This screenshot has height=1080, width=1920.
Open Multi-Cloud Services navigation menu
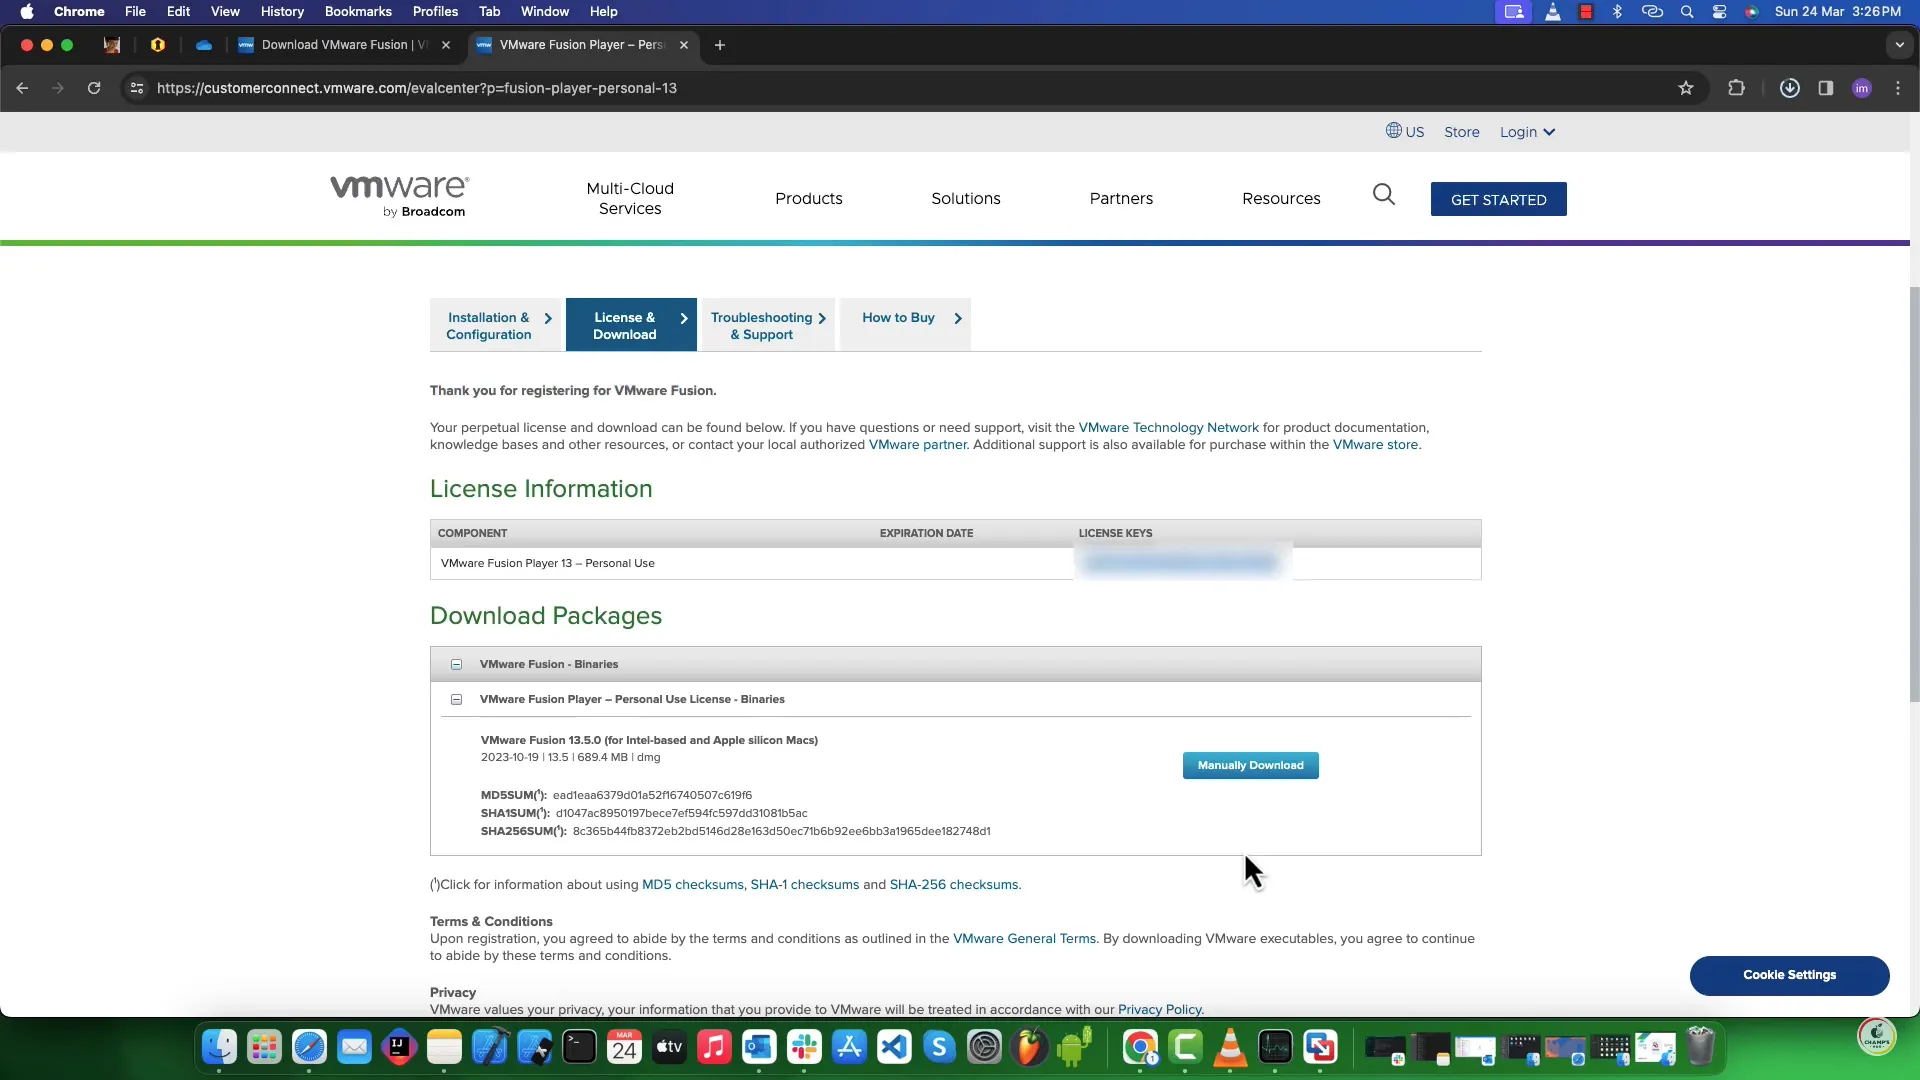pos(630,198)
